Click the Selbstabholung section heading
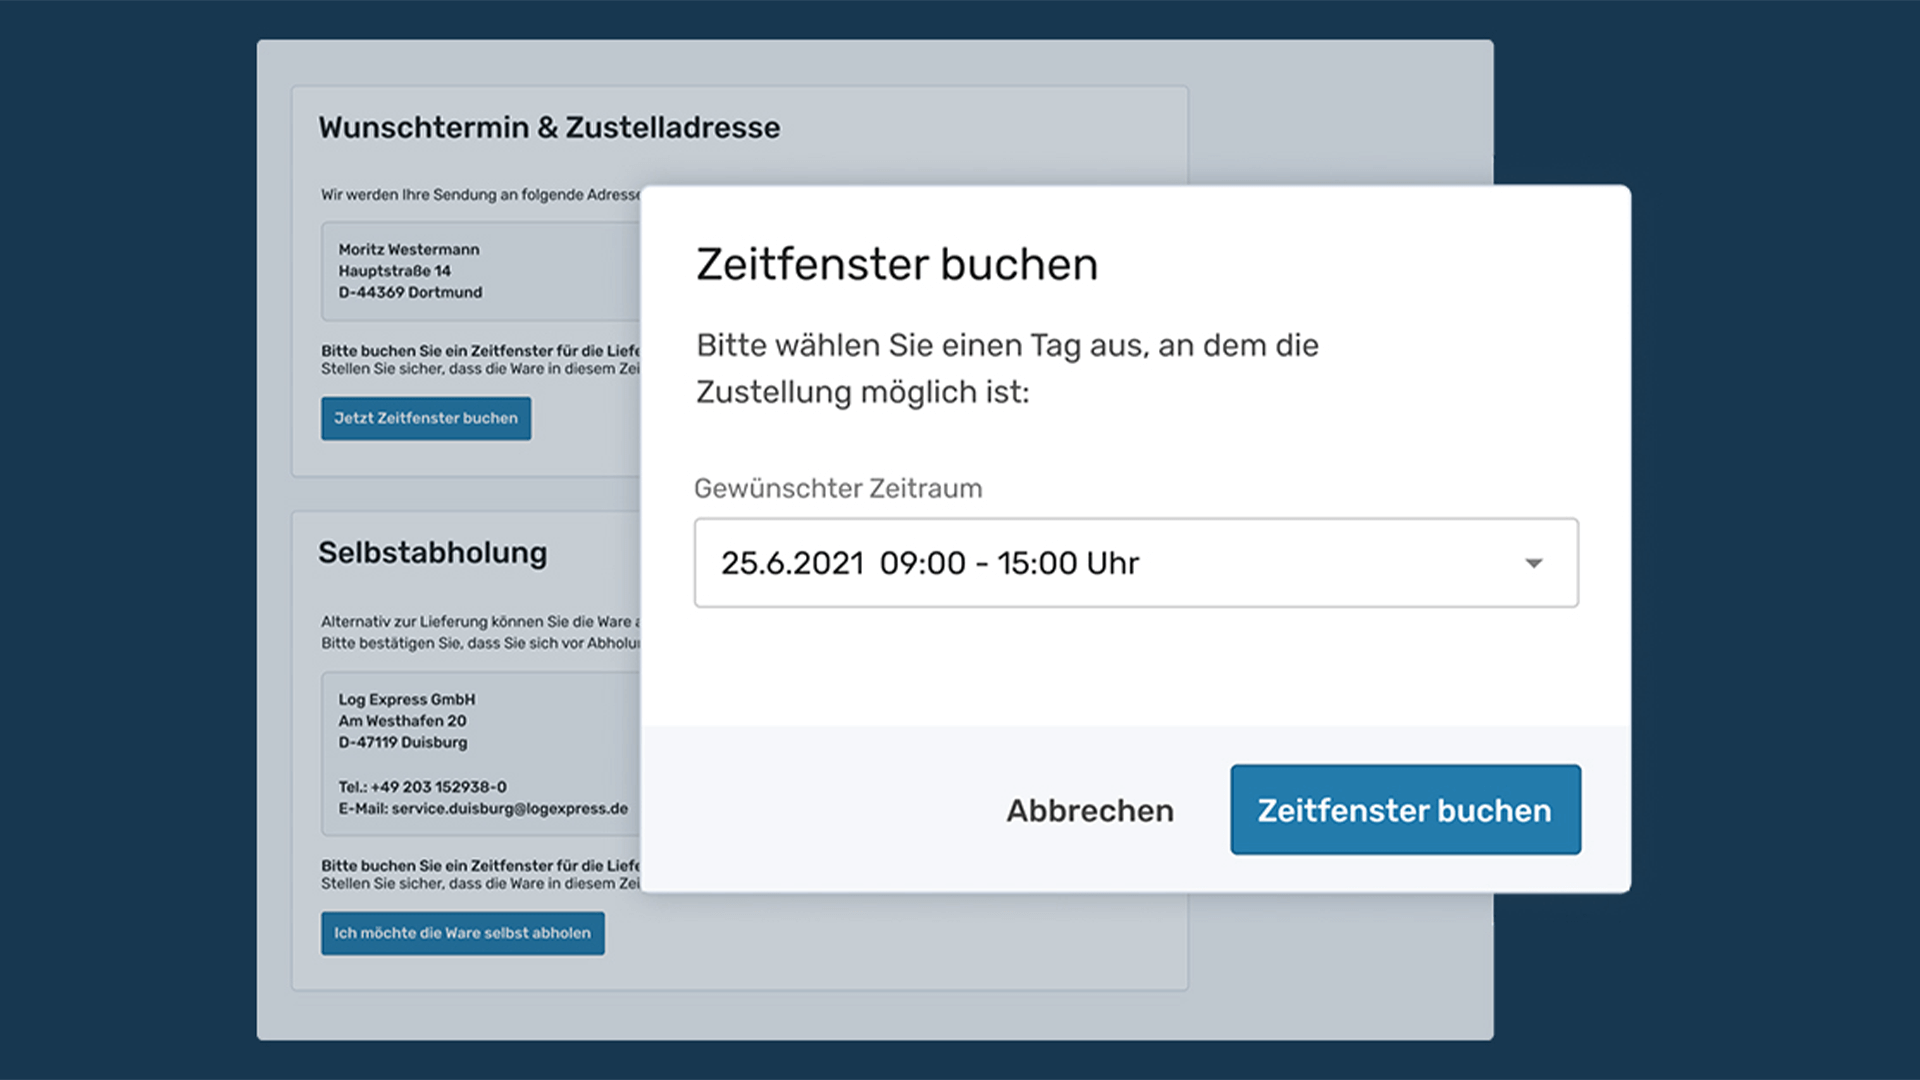Viewport: 1920px width, 1080px height. [x=432, y=553]
